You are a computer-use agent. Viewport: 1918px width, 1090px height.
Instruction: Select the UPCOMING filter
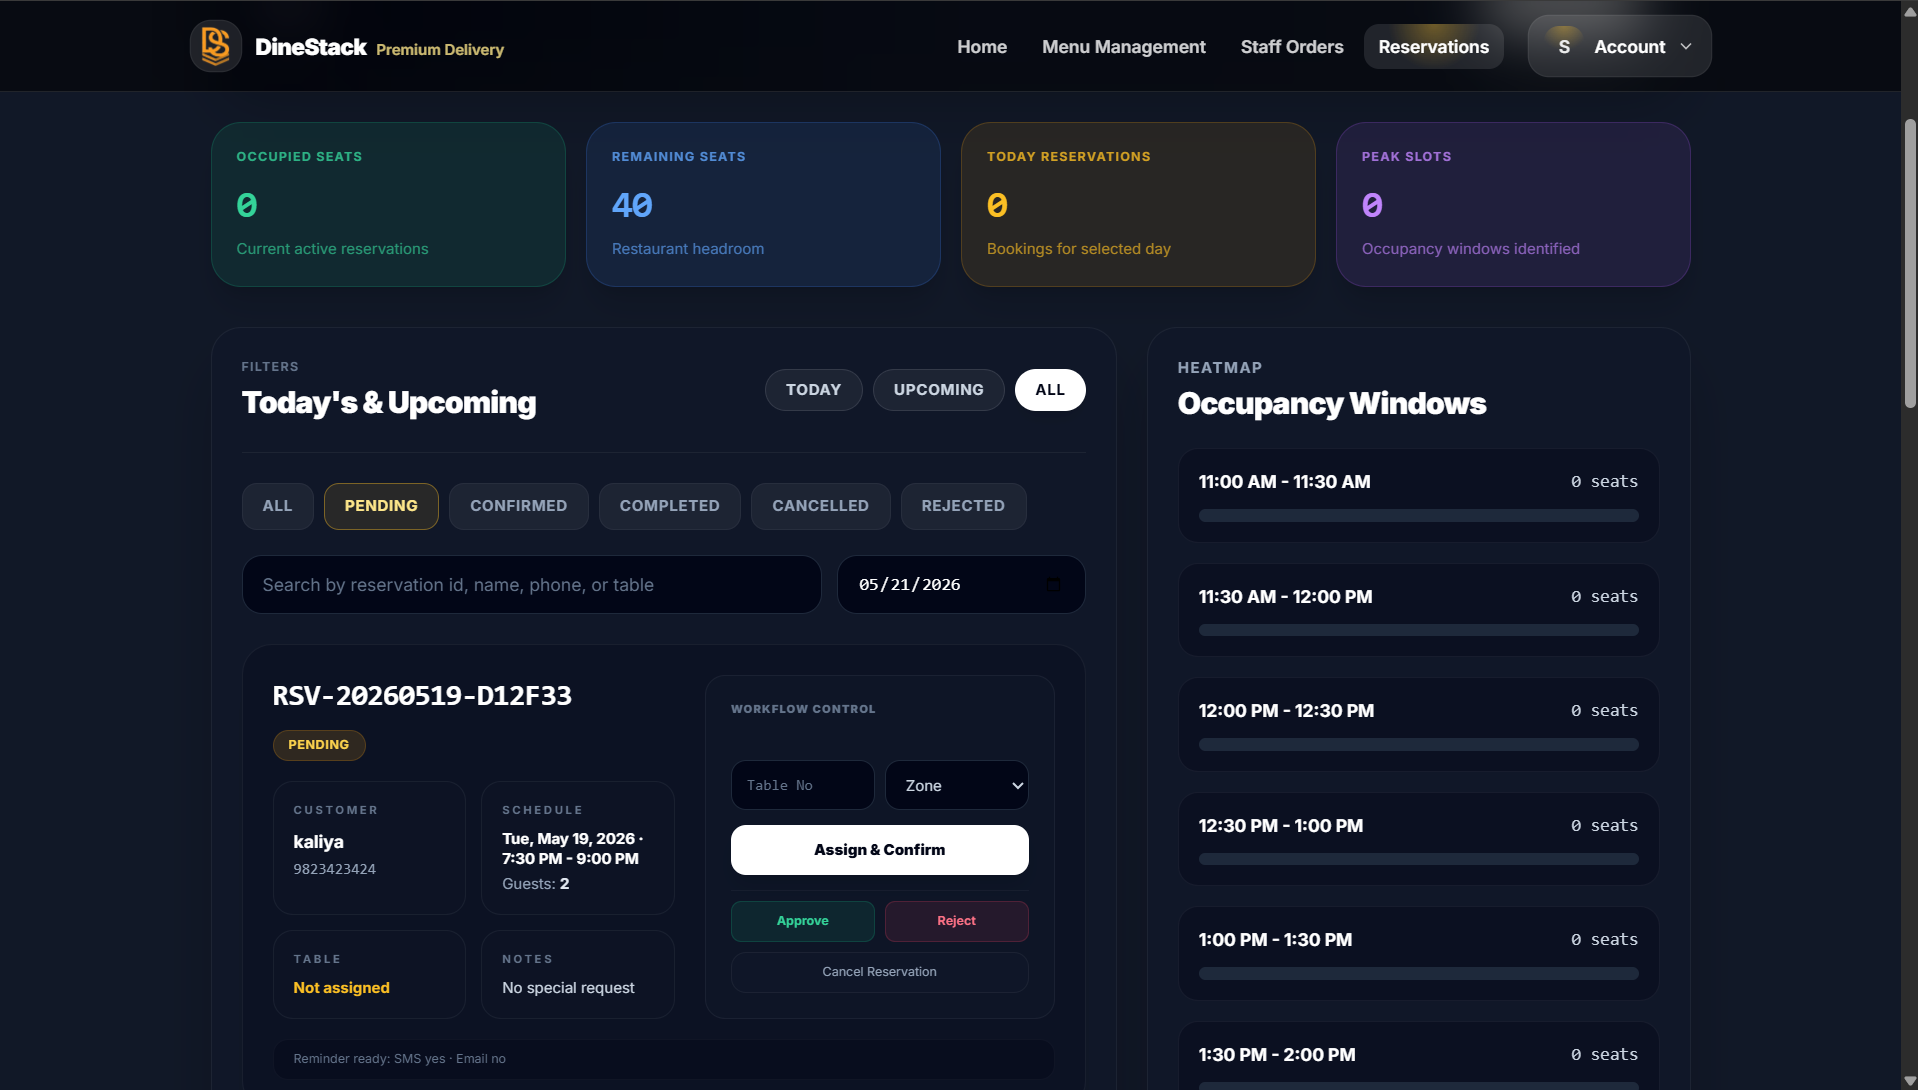coord(938,390)
